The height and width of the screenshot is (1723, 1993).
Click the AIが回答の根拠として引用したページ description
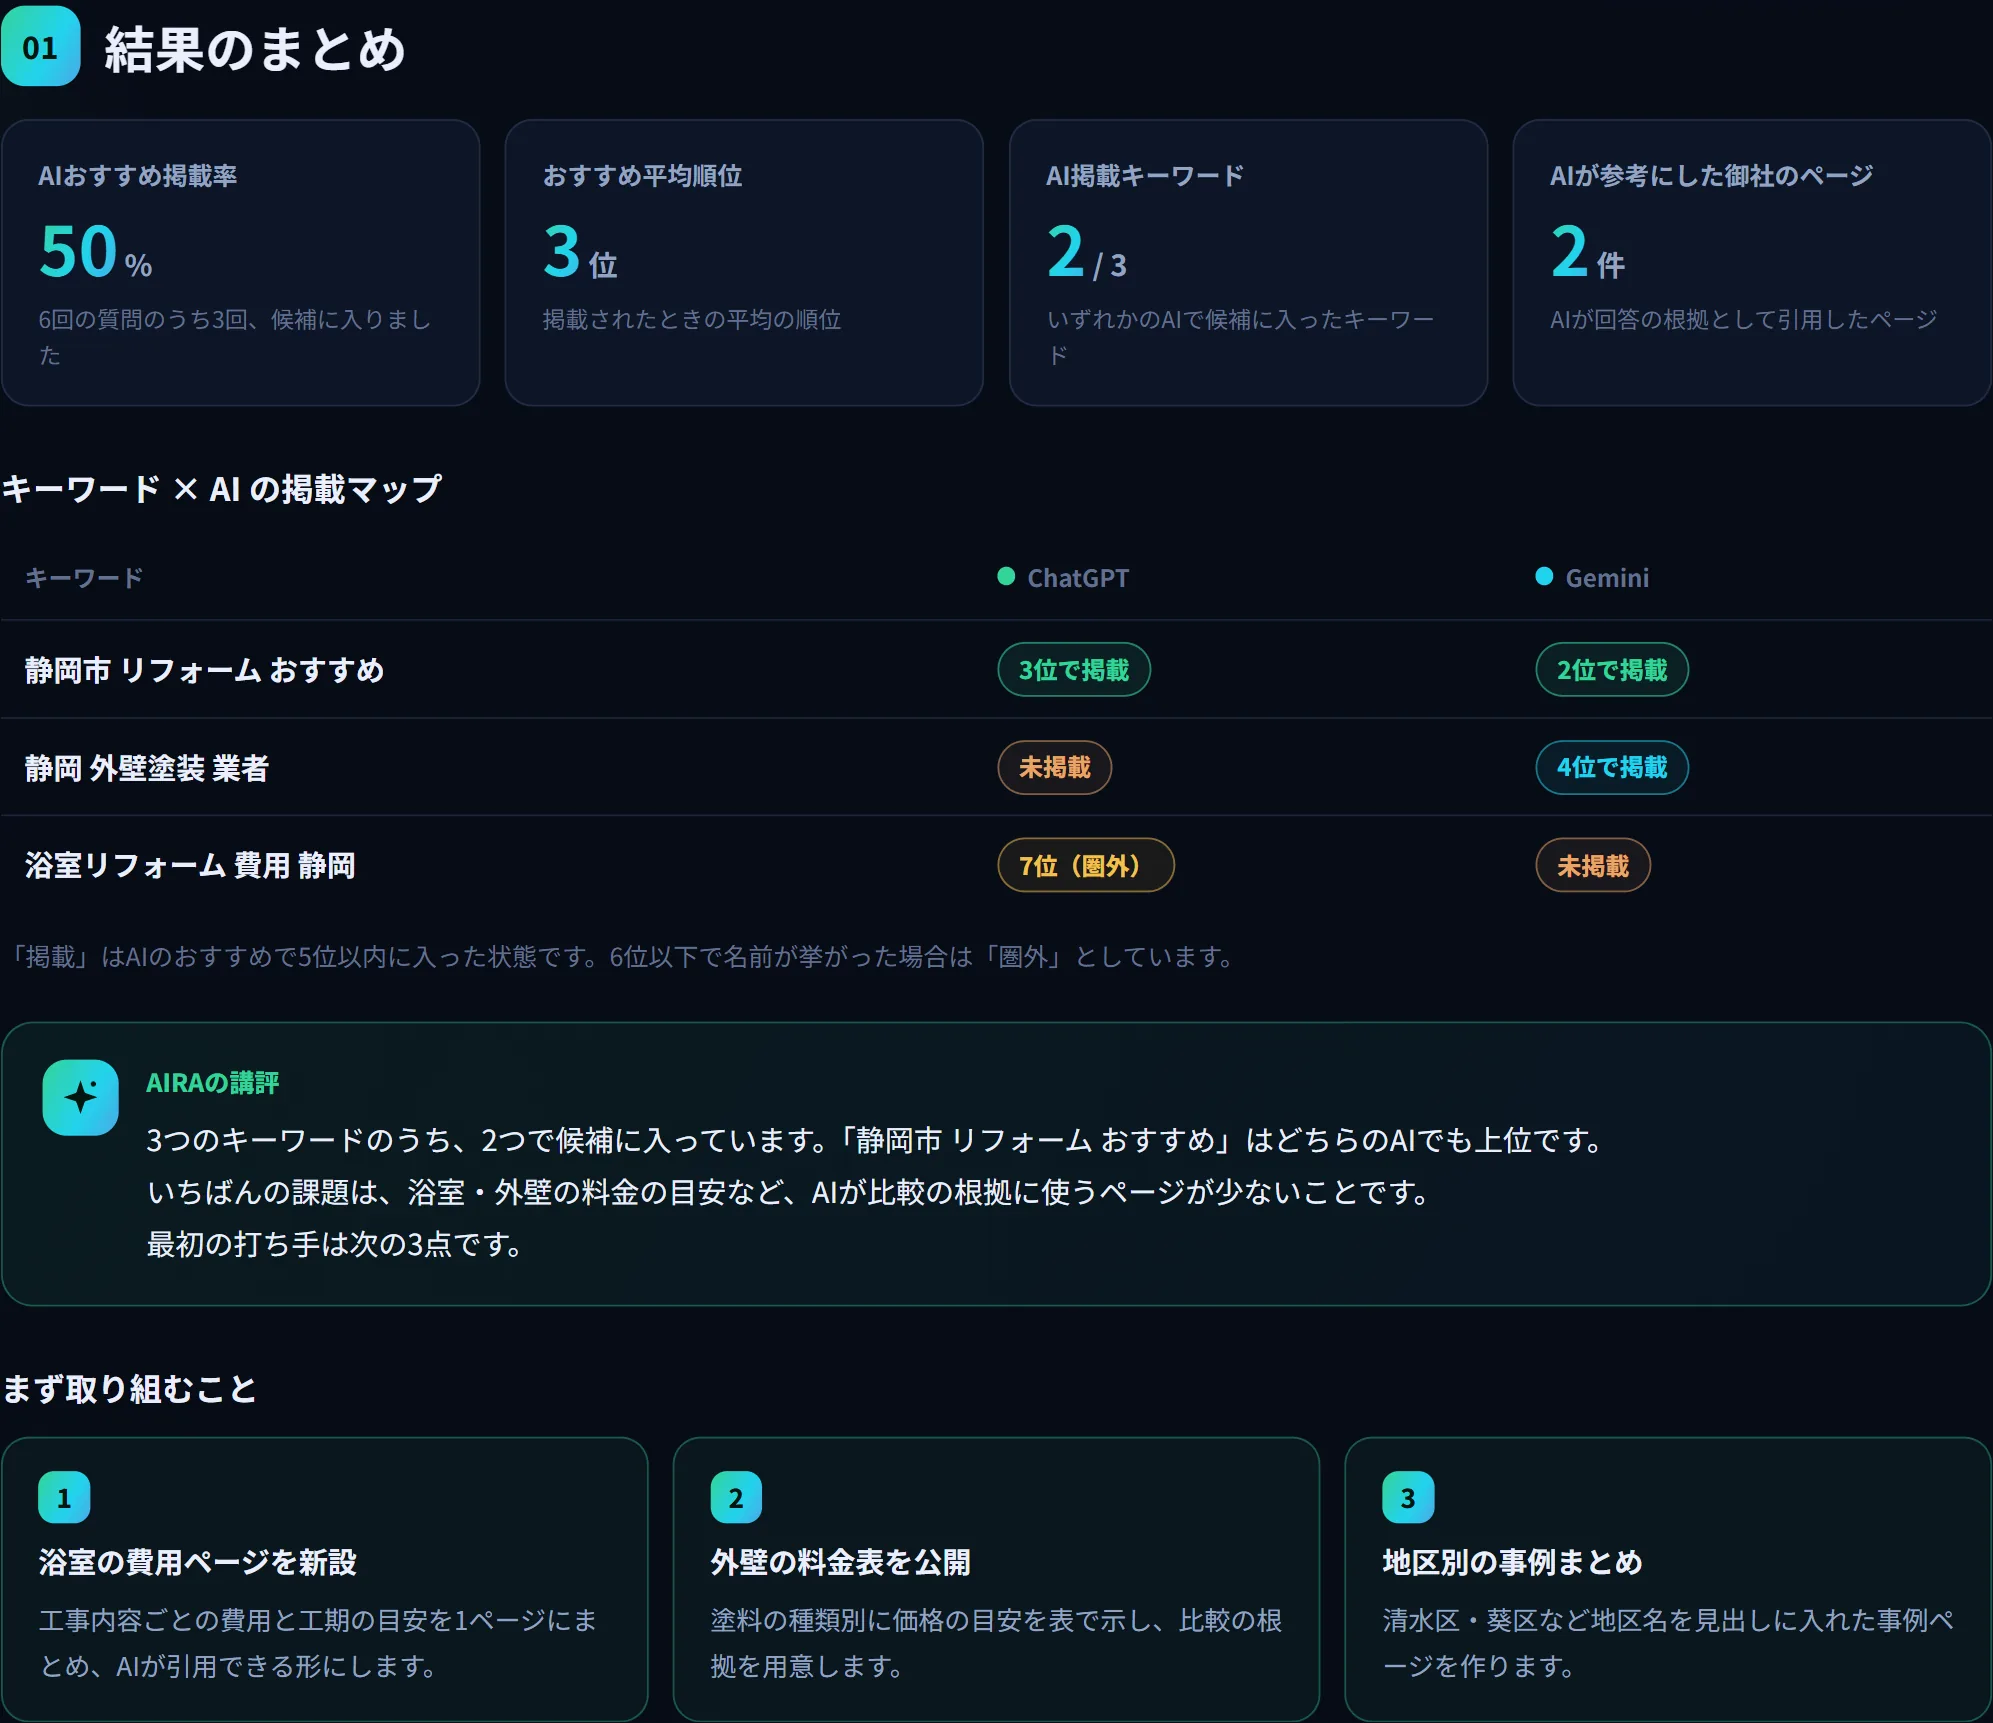1743,319
